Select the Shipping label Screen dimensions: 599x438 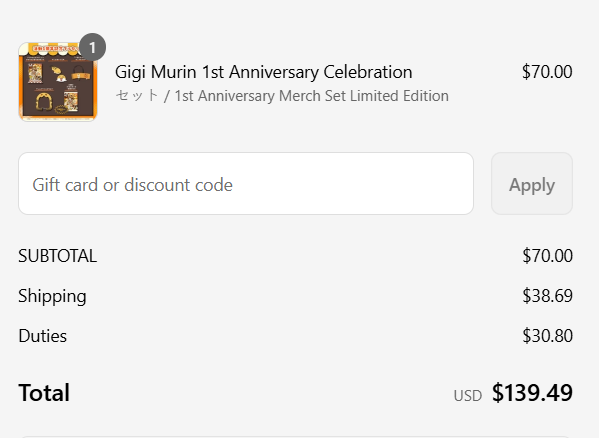coord(52,296)
